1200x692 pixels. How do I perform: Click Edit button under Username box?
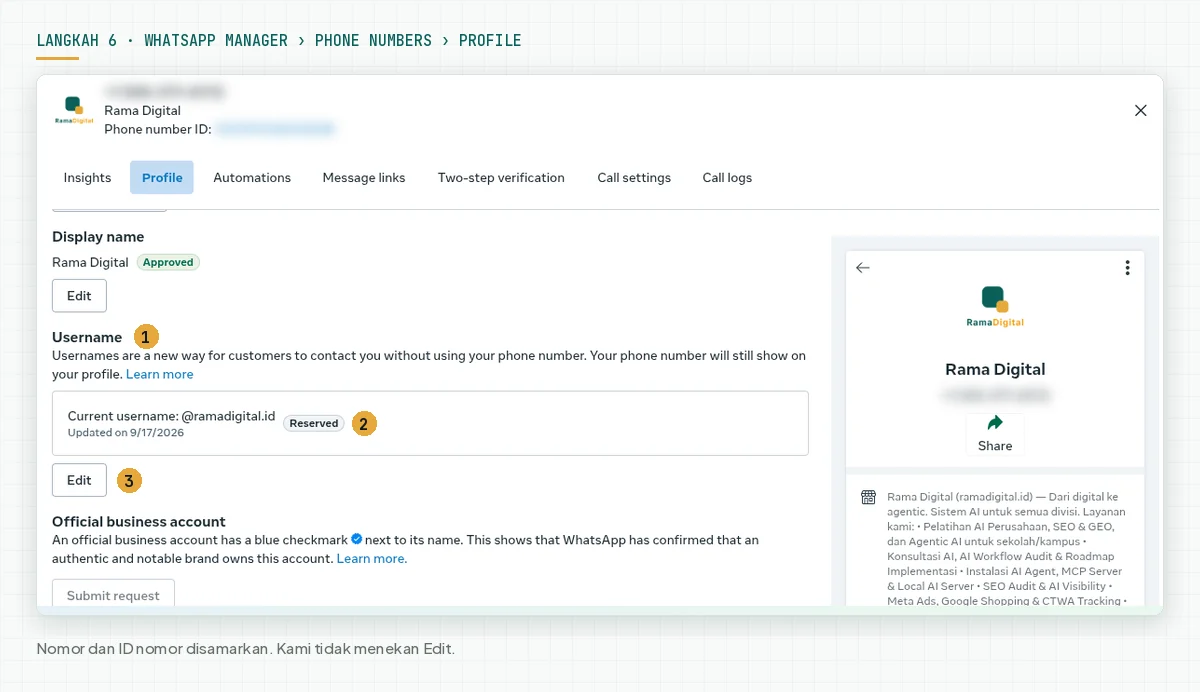79,480
